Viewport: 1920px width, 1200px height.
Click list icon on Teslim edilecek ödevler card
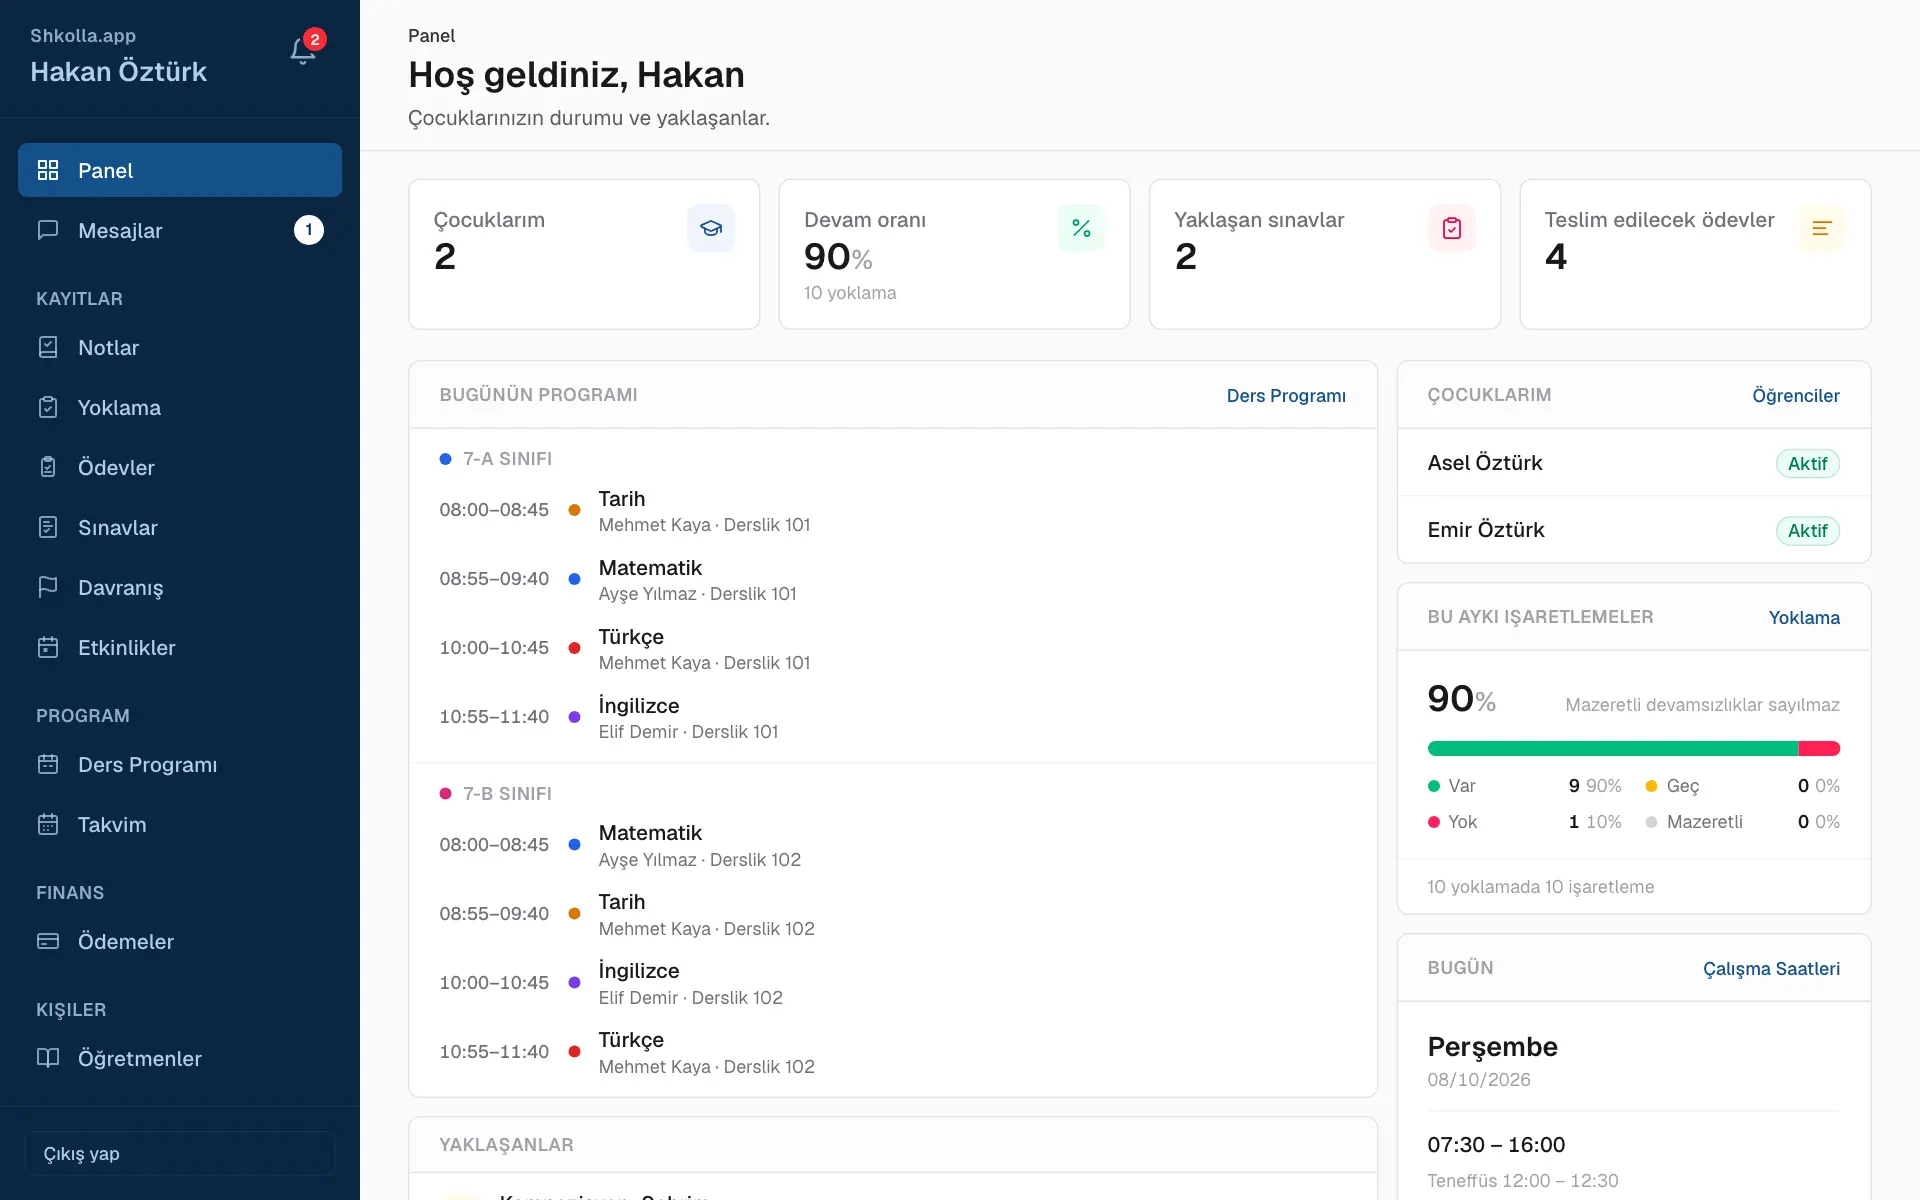[x=1822, y=228]
